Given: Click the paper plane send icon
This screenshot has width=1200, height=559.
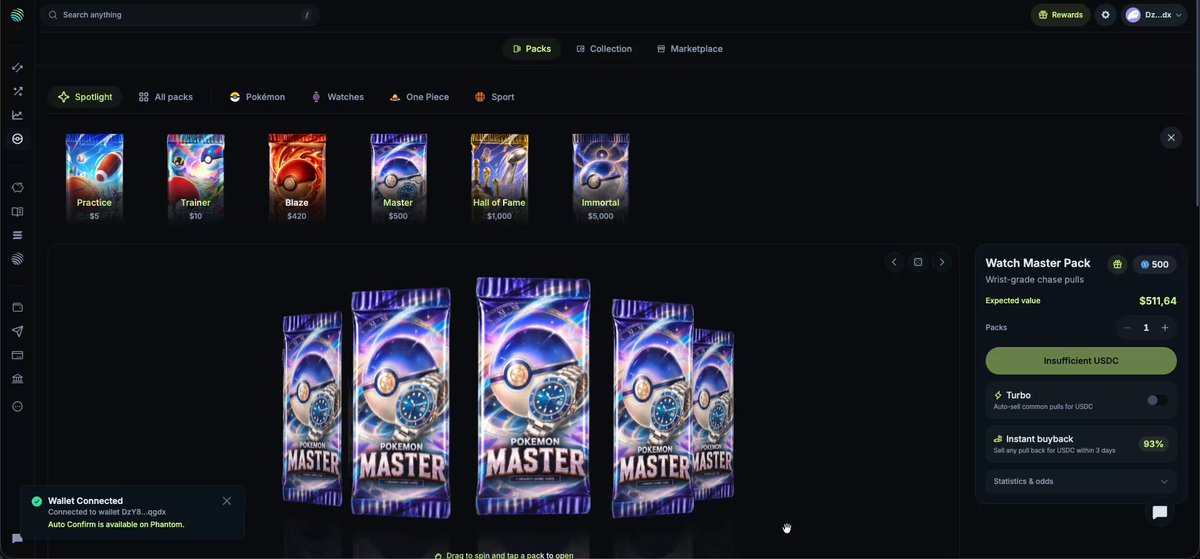Looking at the screenshot, I should click(17, 331).
